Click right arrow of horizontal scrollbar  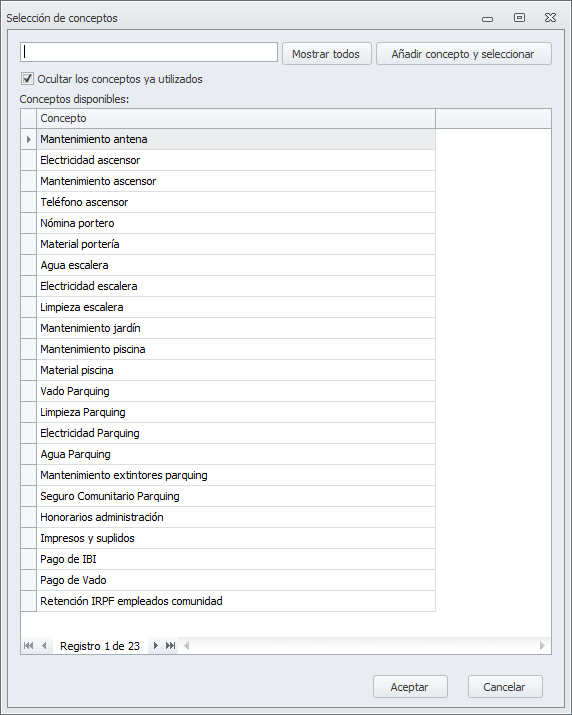[x=542, y=645]
